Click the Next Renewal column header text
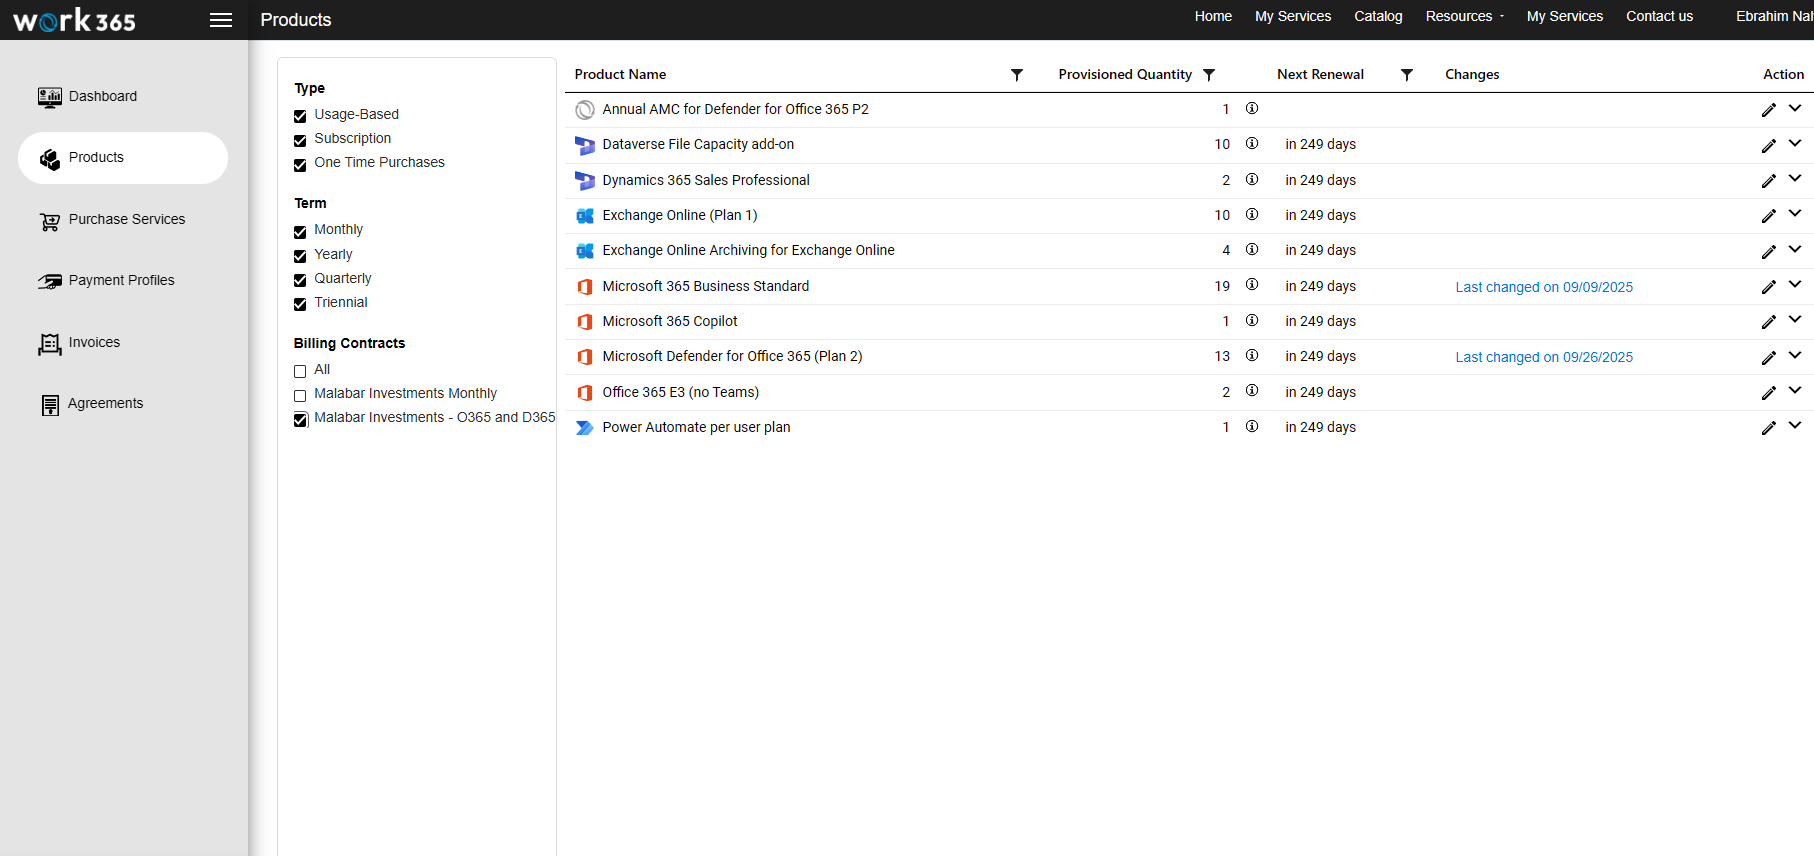Screen dimensions: 1814x856 [x=1320, y=74]
